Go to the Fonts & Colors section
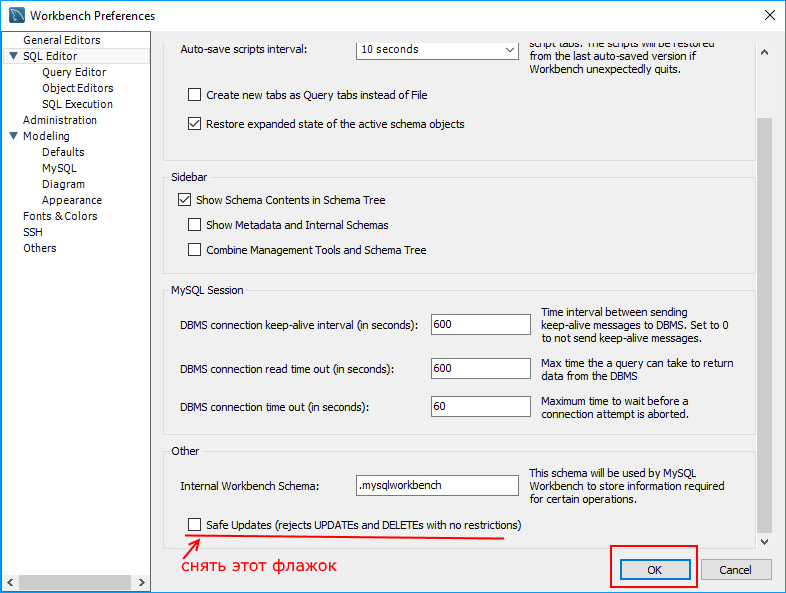This screenshot has width=786, height=593. click(60, 216)
